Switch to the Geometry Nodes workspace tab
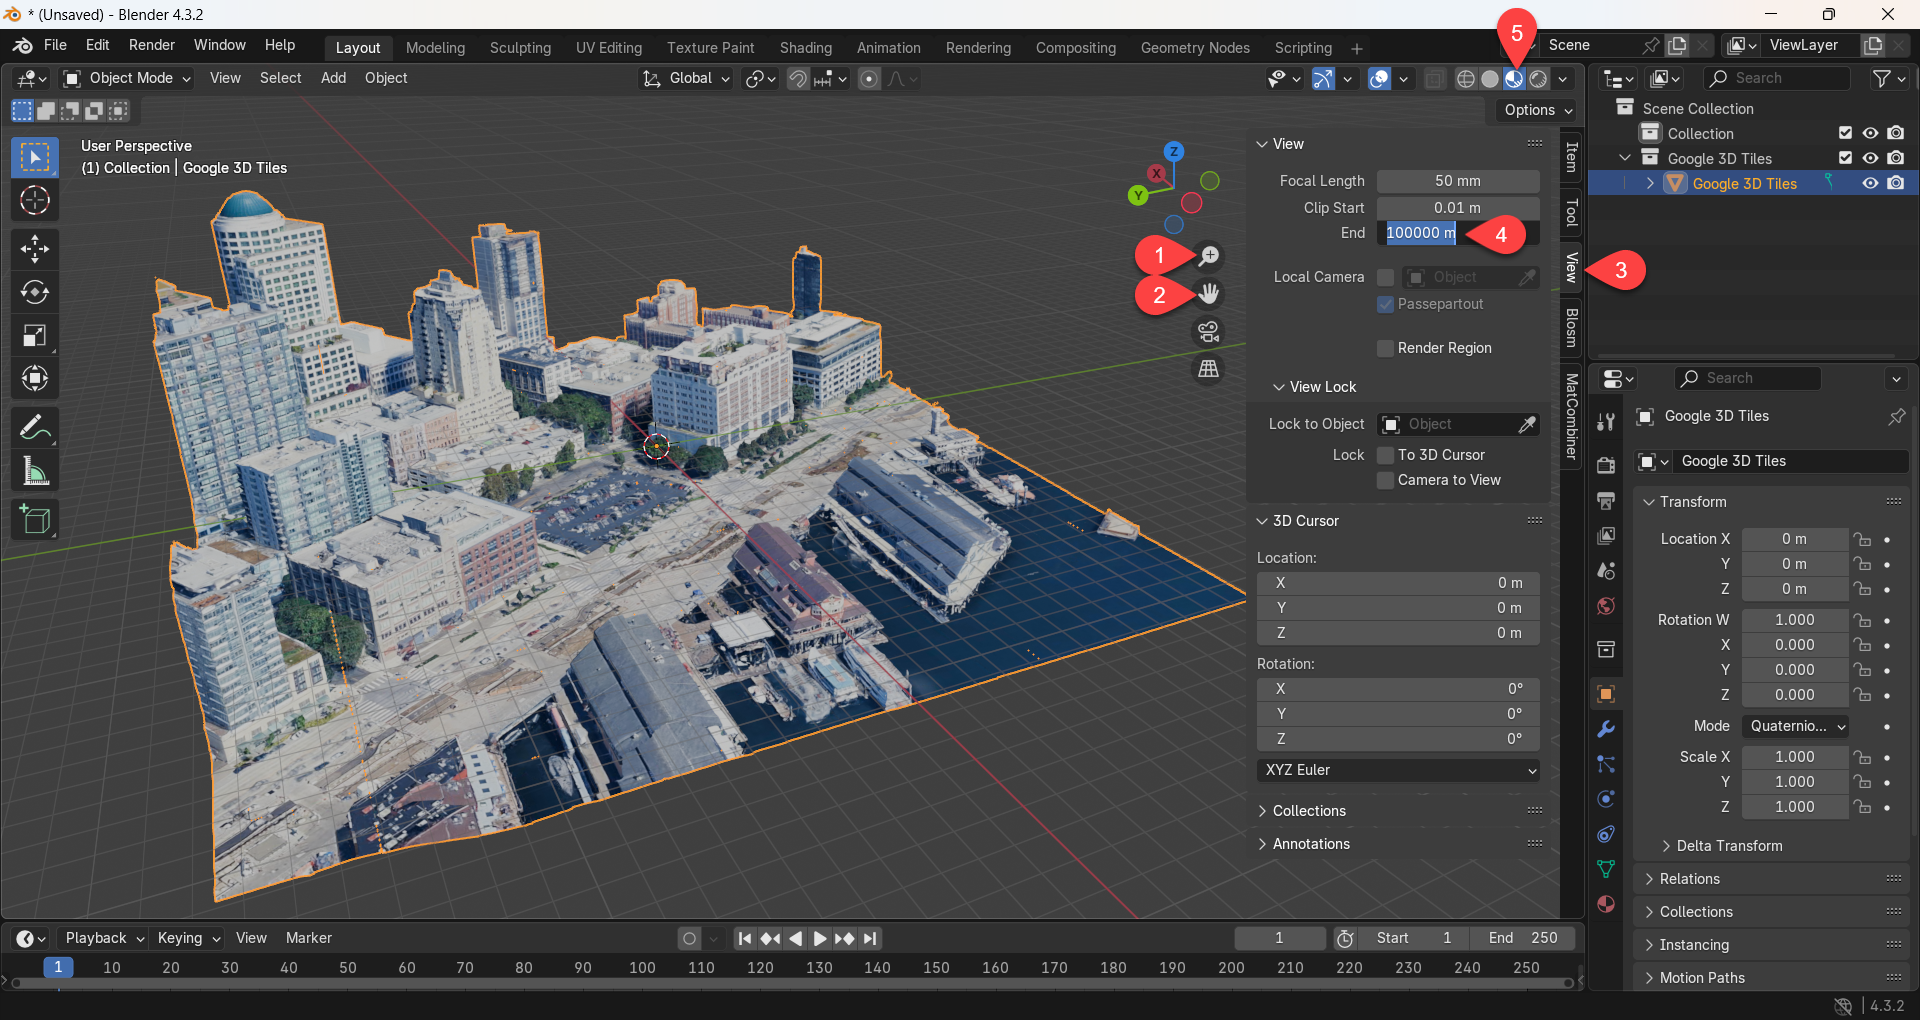This screenshot has width=1920, height=1020. [x=1195, y=48]
